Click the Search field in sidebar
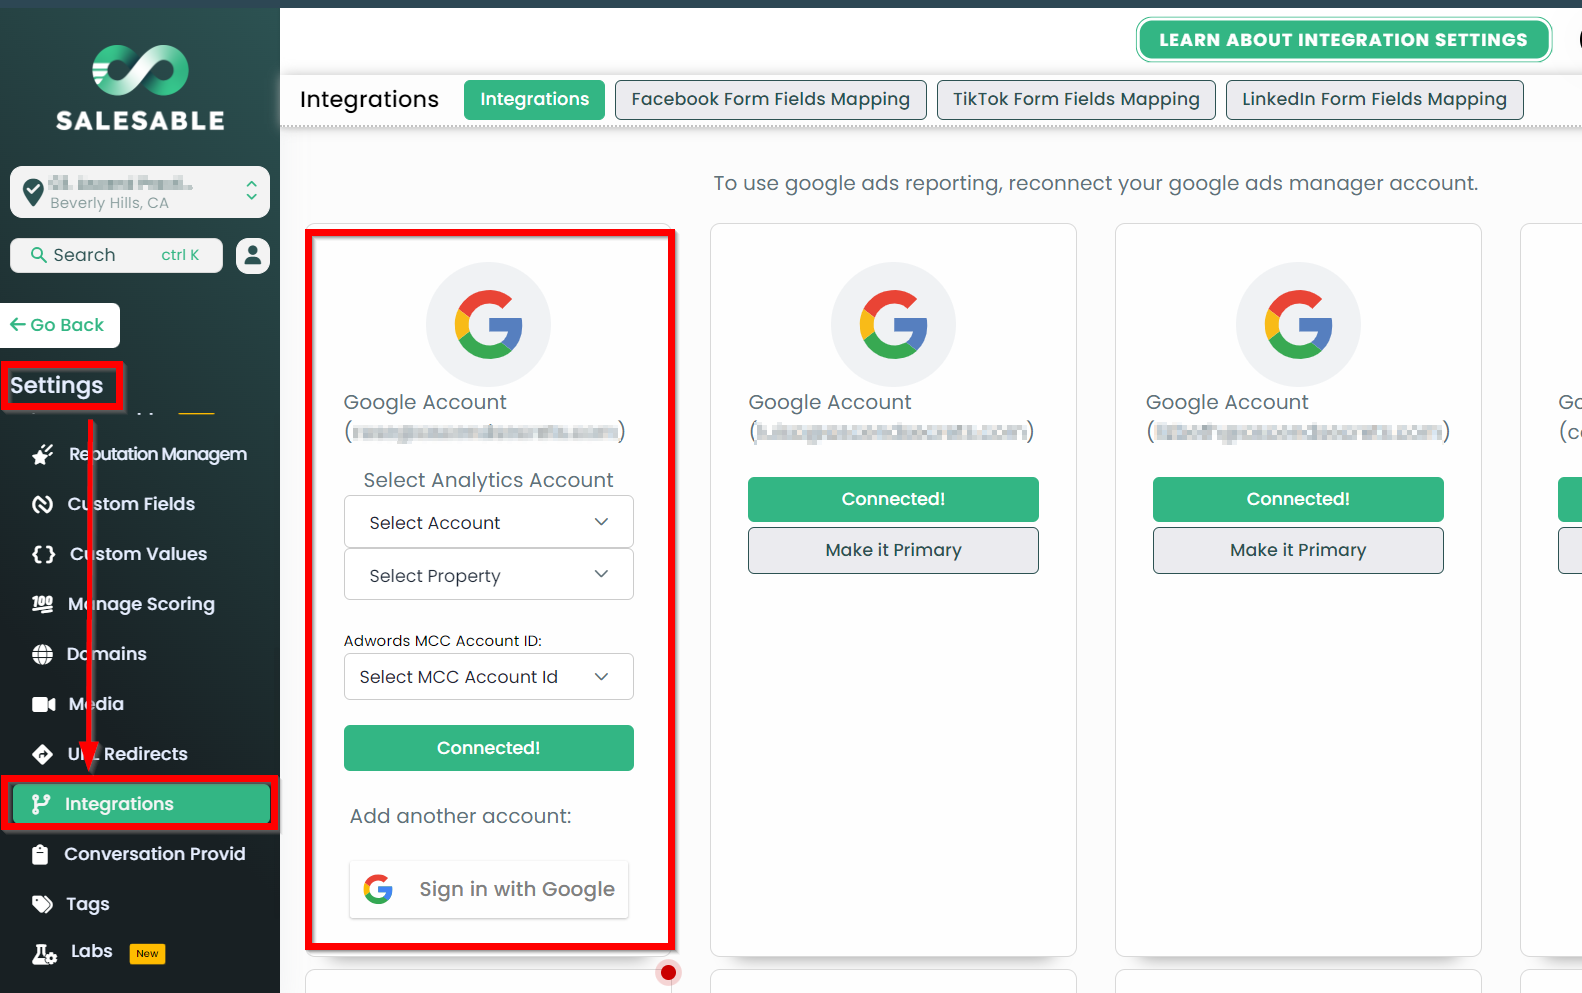The width and height of the screenshot is (1582, 993). [116, 255]
